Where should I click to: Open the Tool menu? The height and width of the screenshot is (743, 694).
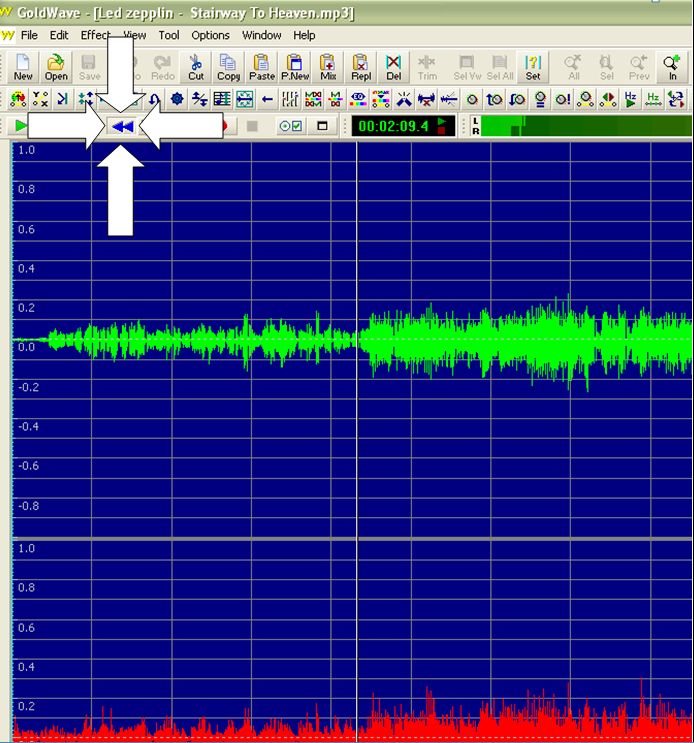tap(169, 36)
